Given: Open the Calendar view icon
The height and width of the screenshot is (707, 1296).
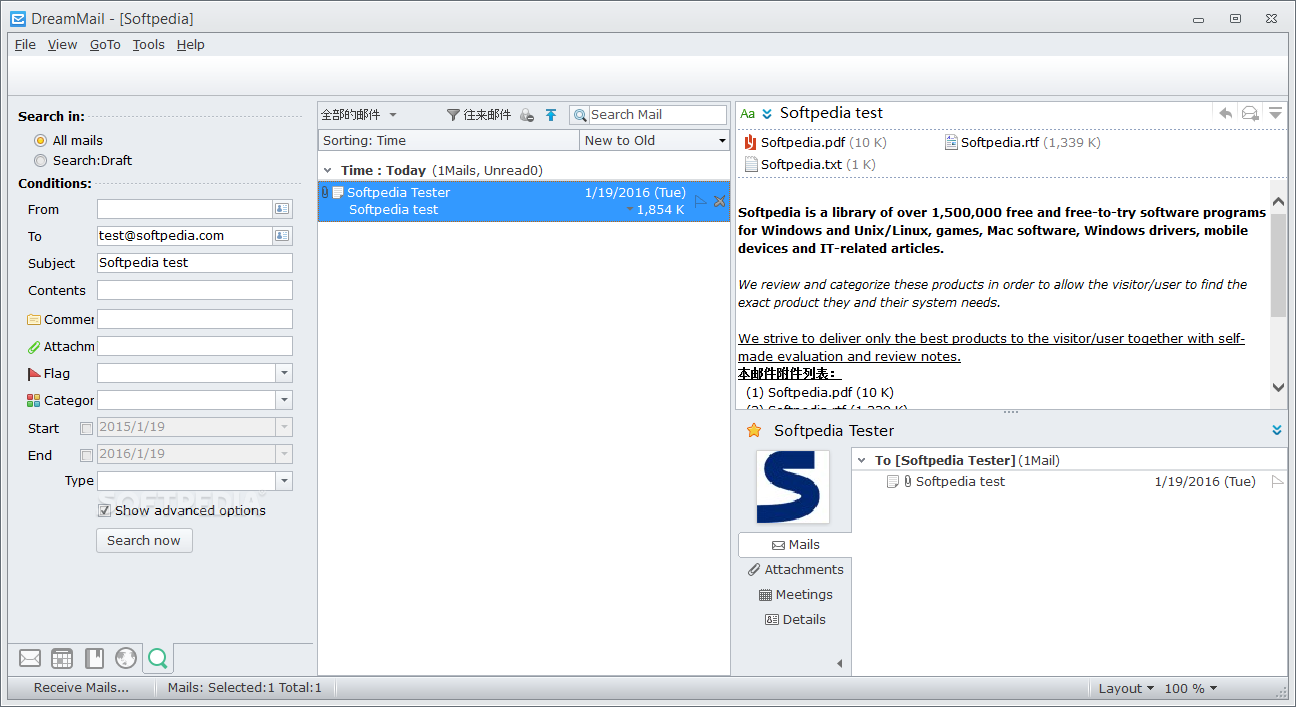Looking at the screenshot, I should (62, 658).
